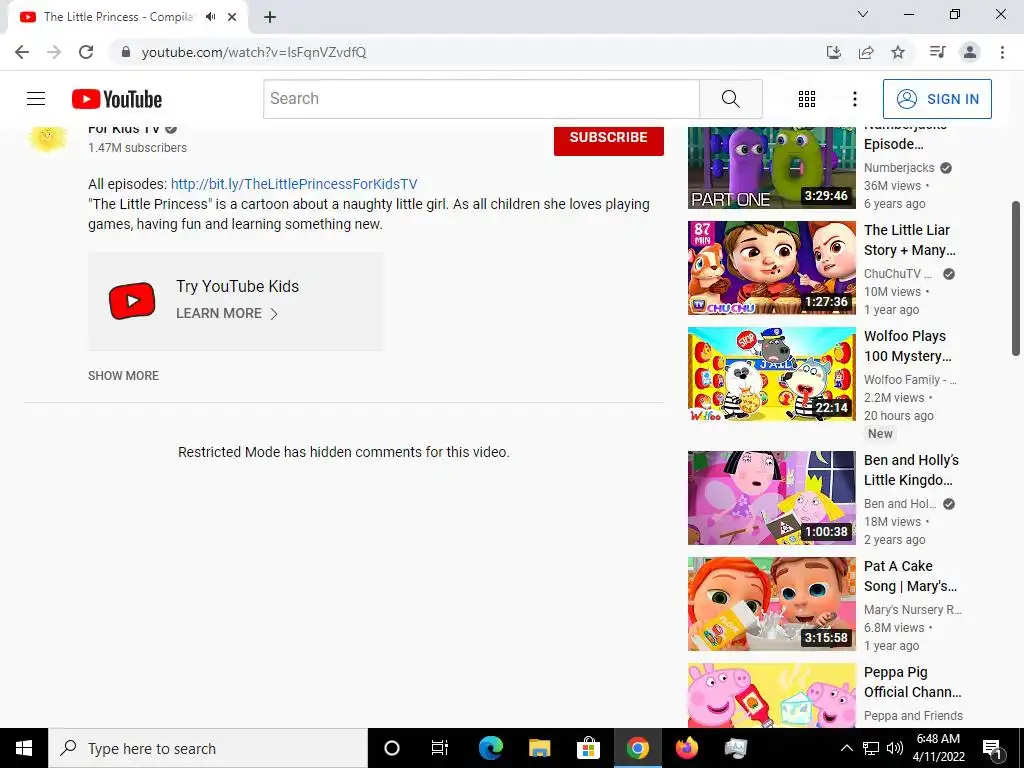
Task: Click the red SUBSCRIBE button
Action: (x=609, y=138)
